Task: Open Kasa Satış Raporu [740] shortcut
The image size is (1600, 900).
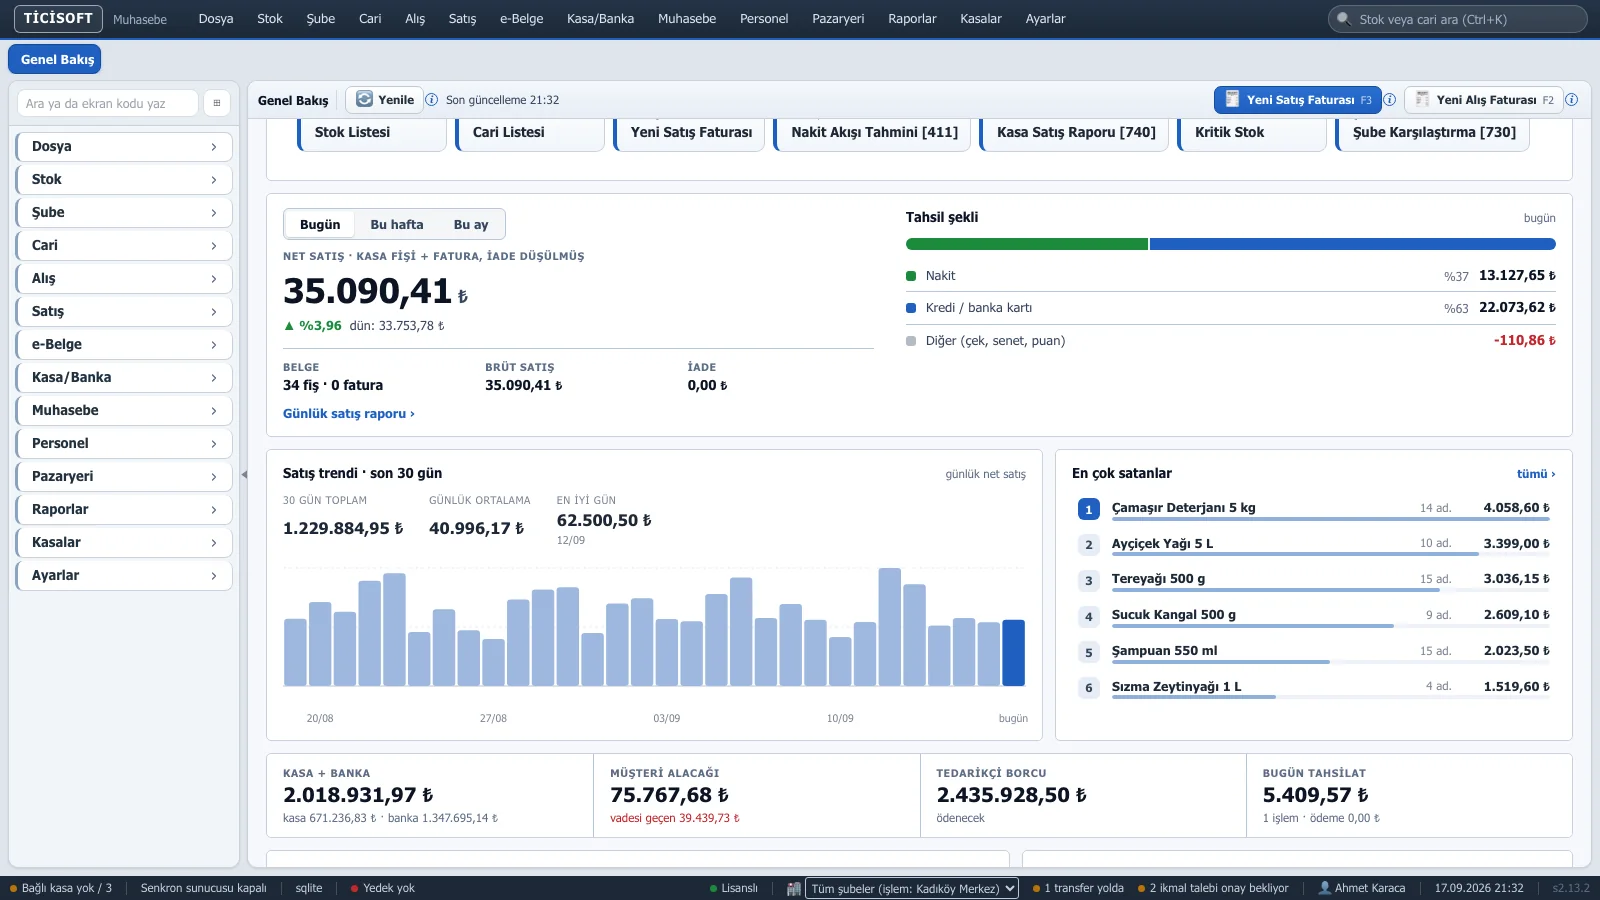Action: pos(1074,134)
